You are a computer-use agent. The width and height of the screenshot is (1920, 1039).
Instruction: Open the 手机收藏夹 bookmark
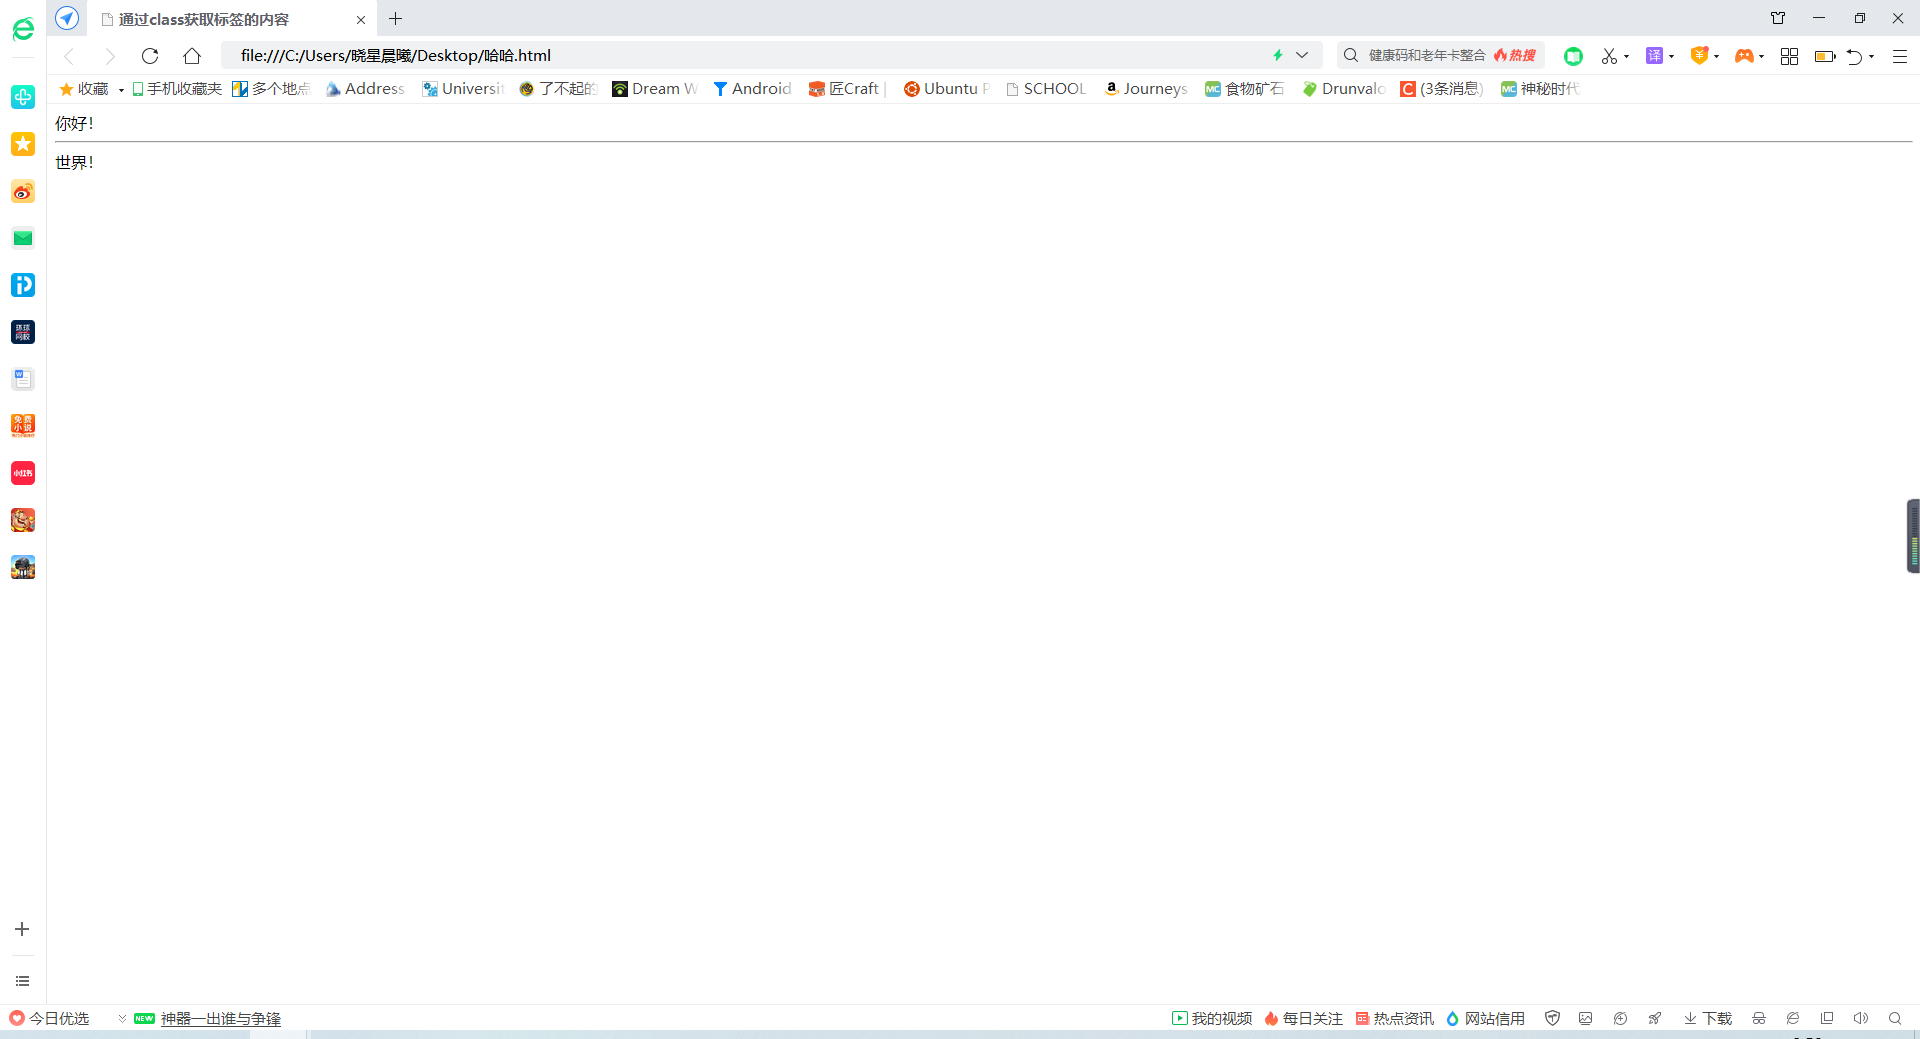pos(177,89)
